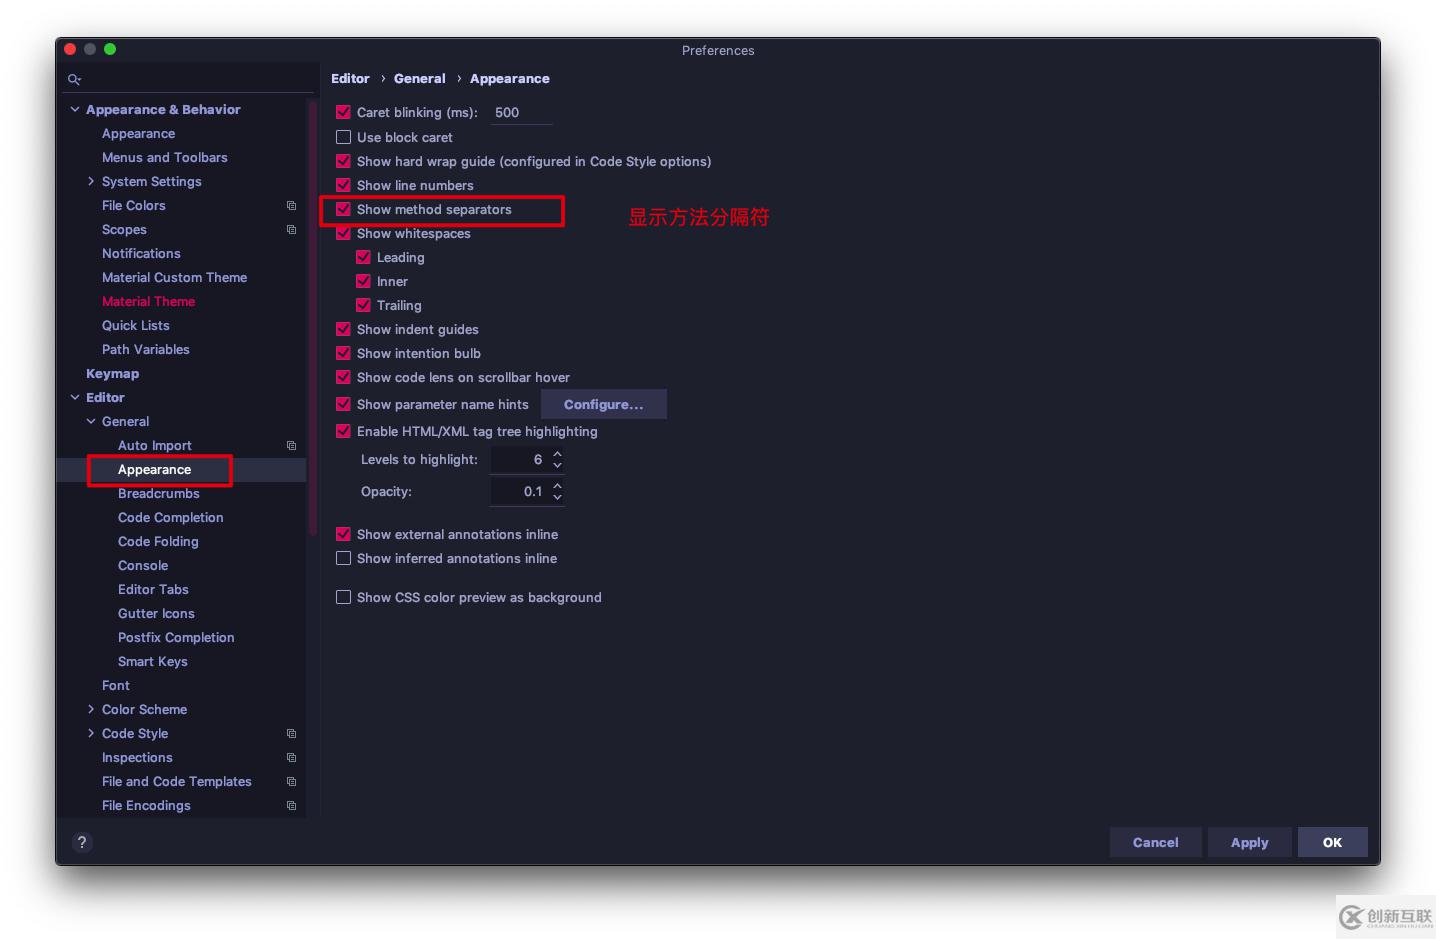Viewport: 1436px width, 939px height.
Task: Toggle Trailing whitespace checkbox
Action: (363, 305)
